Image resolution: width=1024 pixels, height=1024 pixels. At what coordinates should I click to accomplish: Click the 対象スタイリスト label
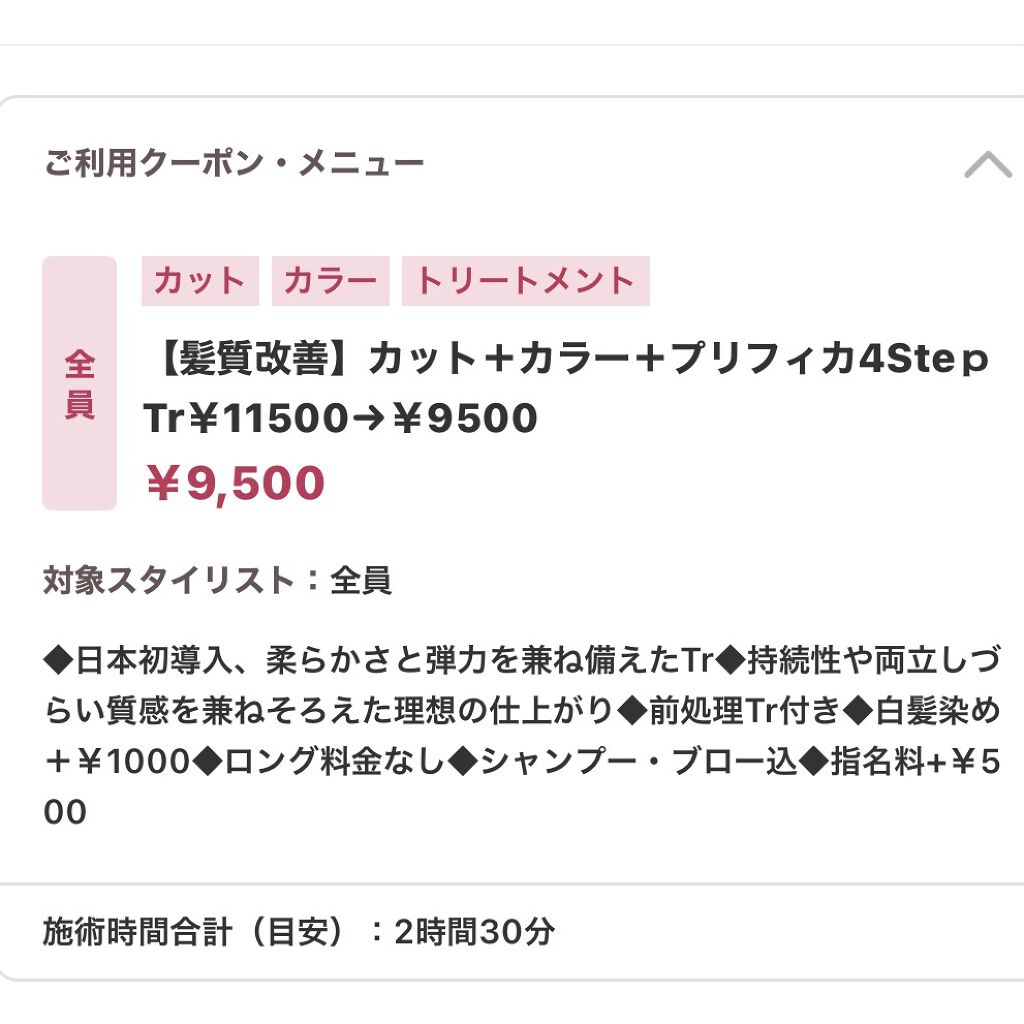pyautogui.click(x=168, y=580)
